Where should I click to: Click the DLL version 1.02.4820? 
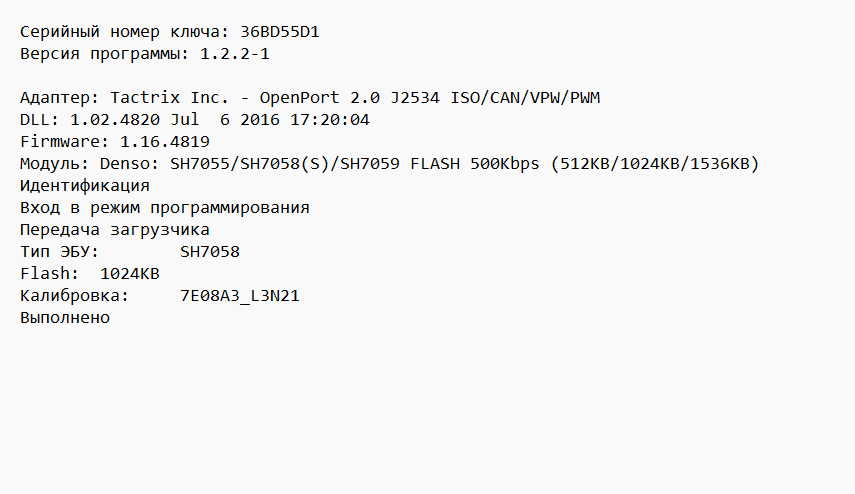tap(109, 120)
